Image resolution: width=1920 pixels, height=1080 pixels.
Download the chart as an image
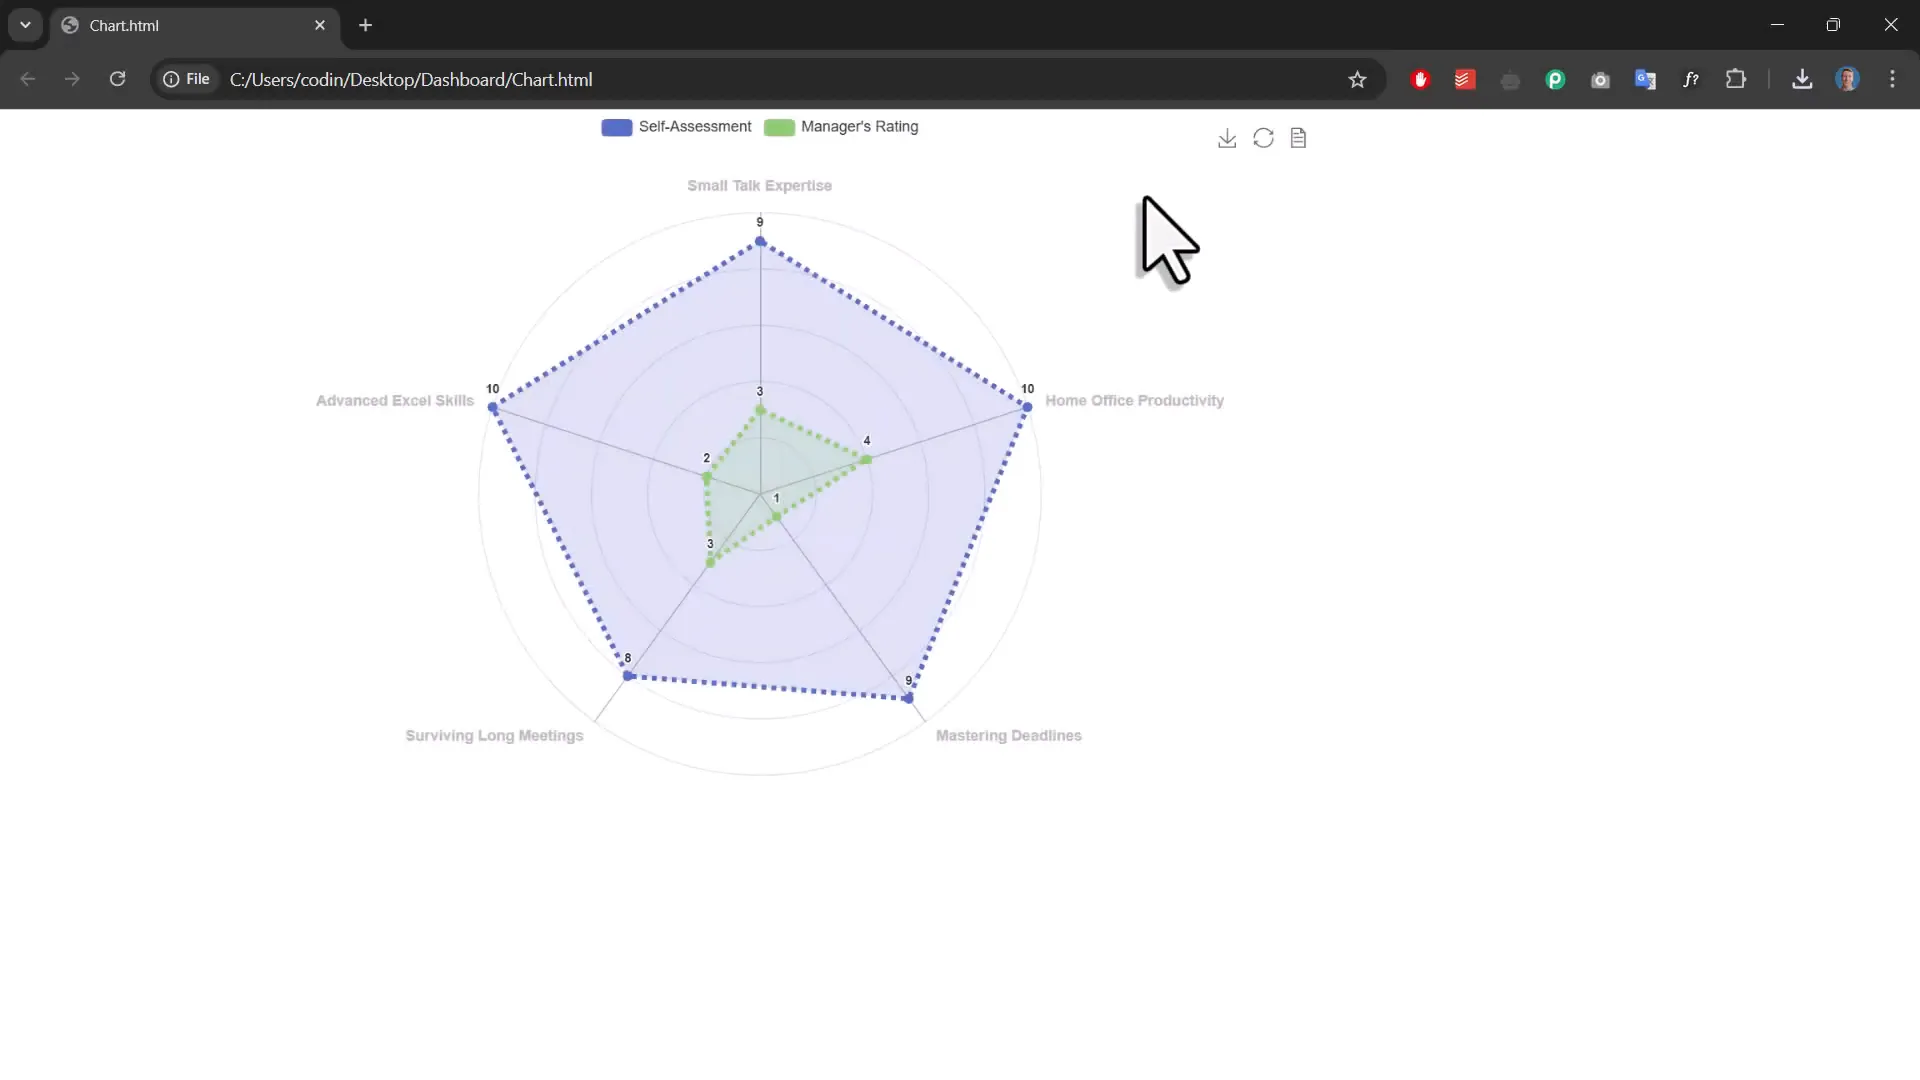pos(1226,137)
